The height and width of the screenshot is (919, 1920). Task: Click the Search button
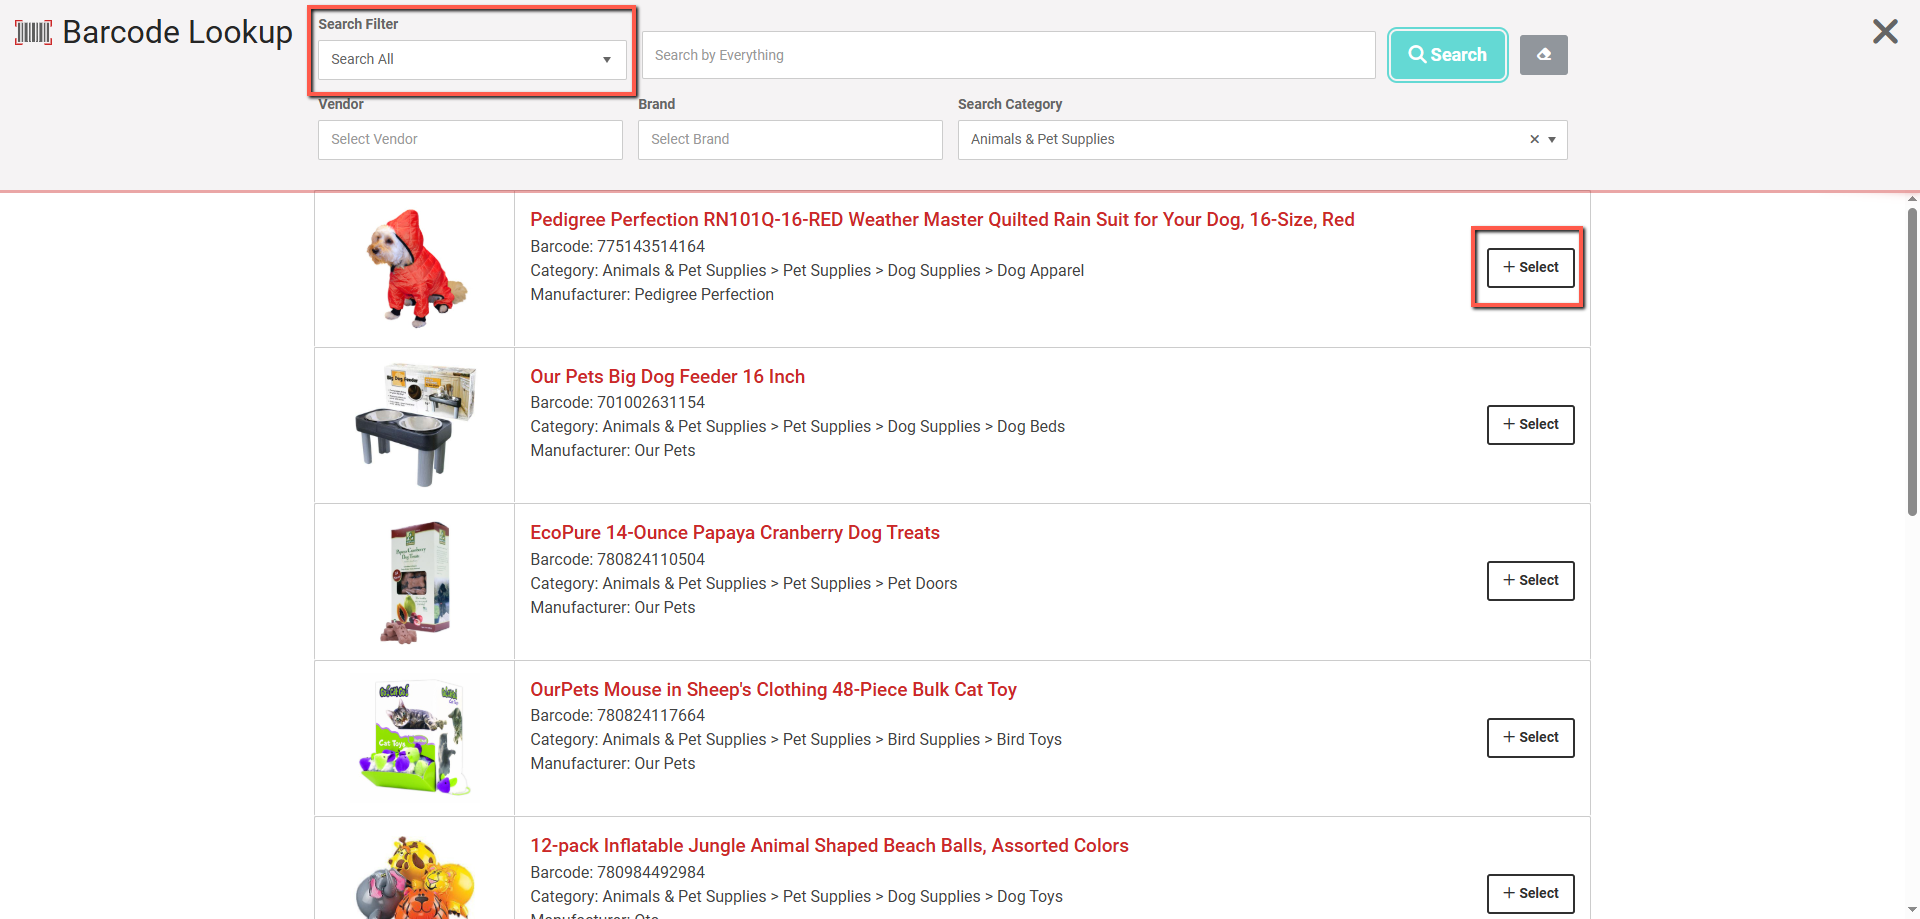click(1447, 55)
